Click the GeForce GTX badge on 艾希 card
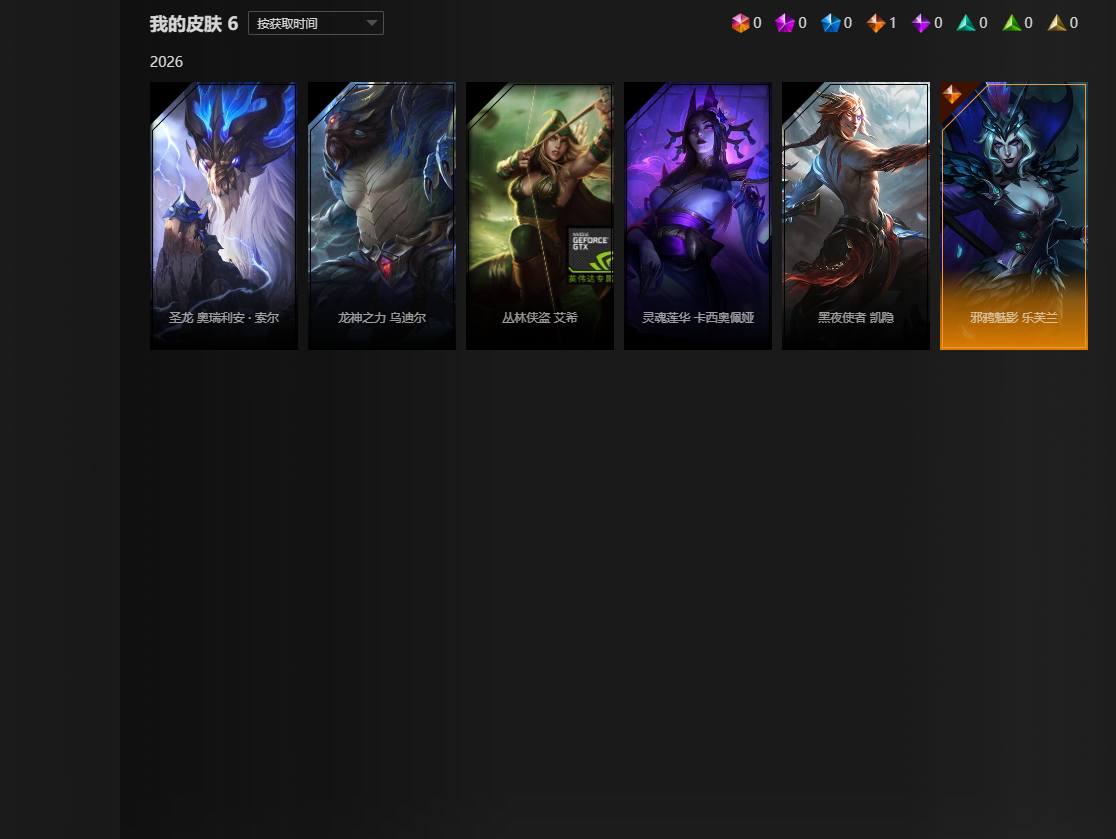Image resolution: width=1116 pixels, height=839 pixels. point(590,255)
